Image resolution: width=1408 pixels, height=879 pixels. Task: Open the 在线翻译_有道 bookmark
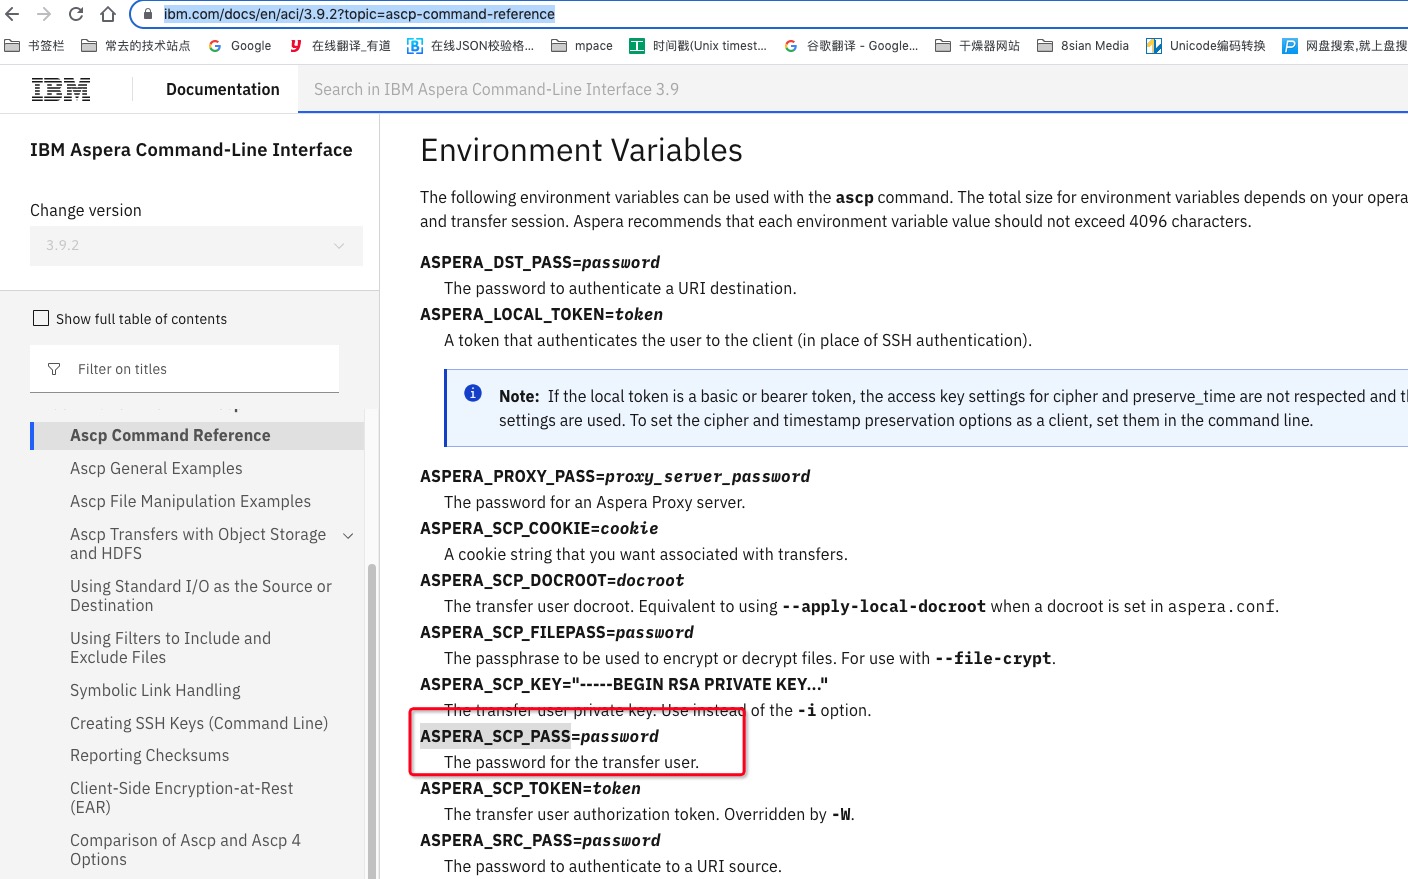point(340,45)
